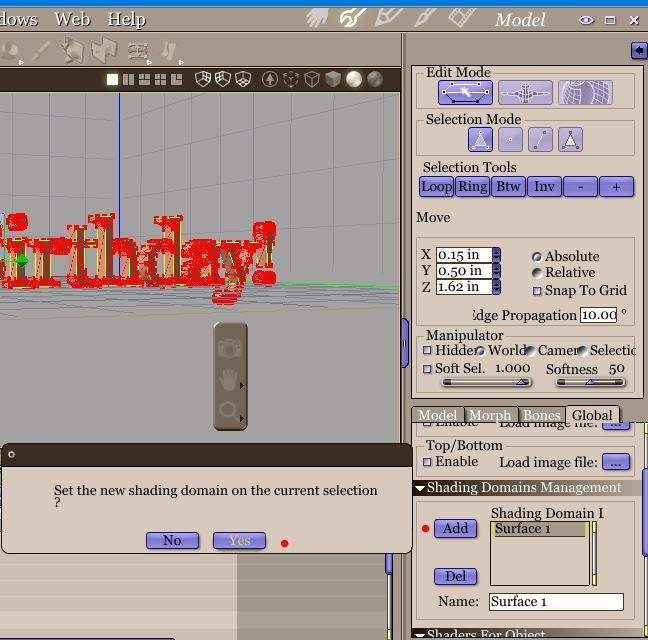Enable Soft Sel. checkbox

427,369
